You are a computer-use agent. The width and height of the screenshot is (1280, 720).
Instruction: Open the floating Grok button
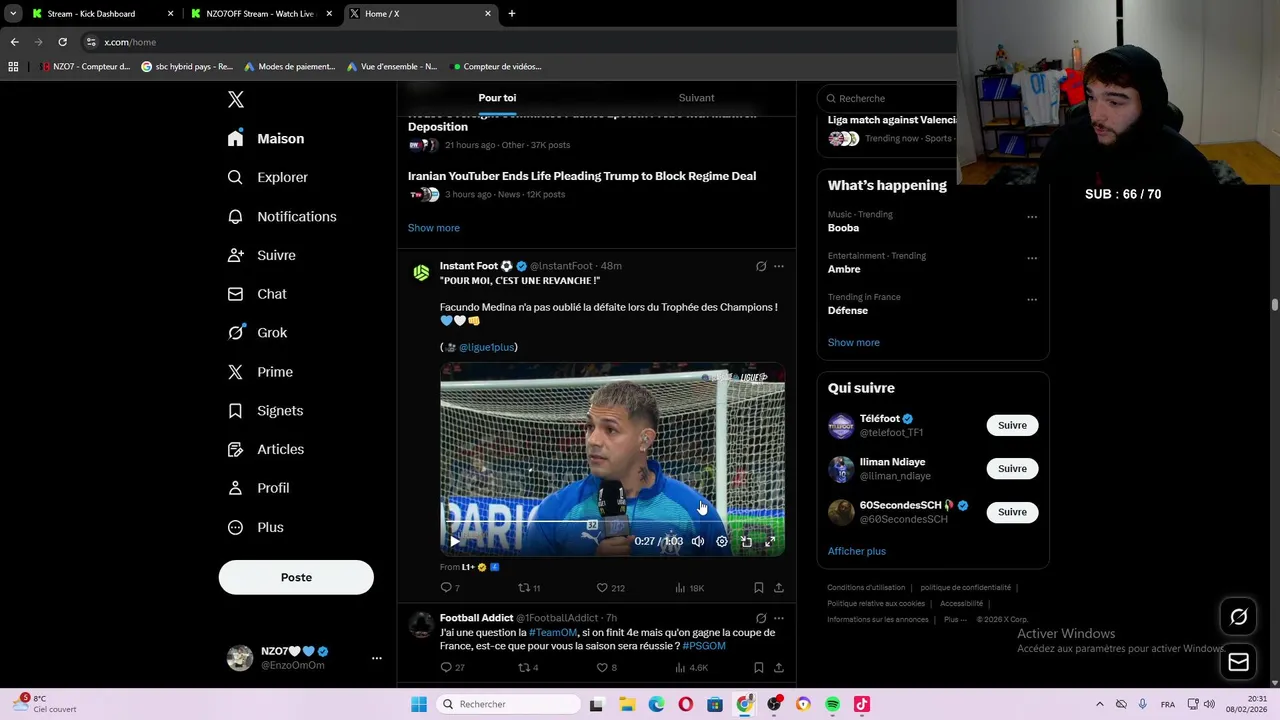pyautogui.click(x=1238, y=617)
